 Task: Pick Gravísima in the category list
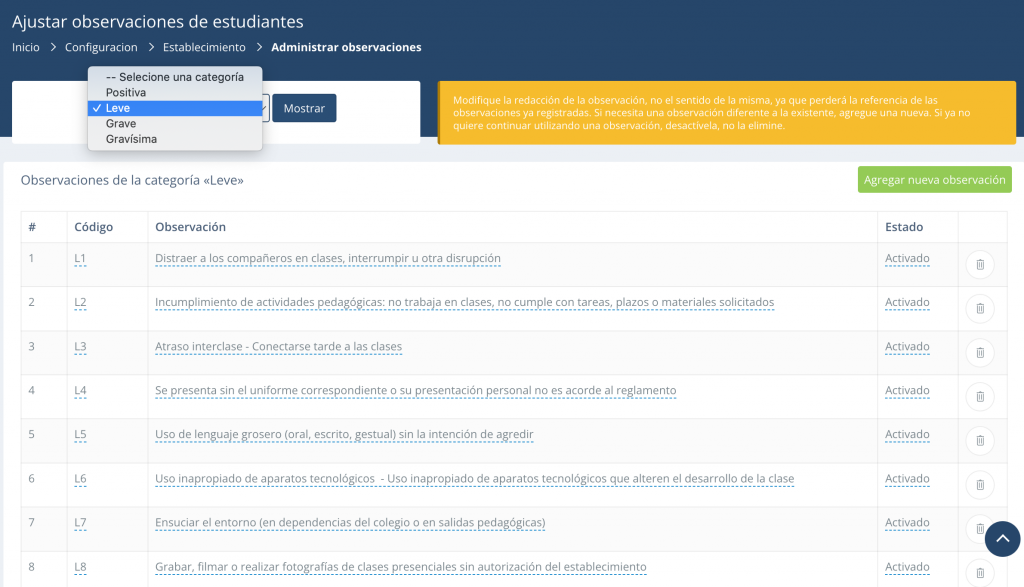click(x=131, y=139)
